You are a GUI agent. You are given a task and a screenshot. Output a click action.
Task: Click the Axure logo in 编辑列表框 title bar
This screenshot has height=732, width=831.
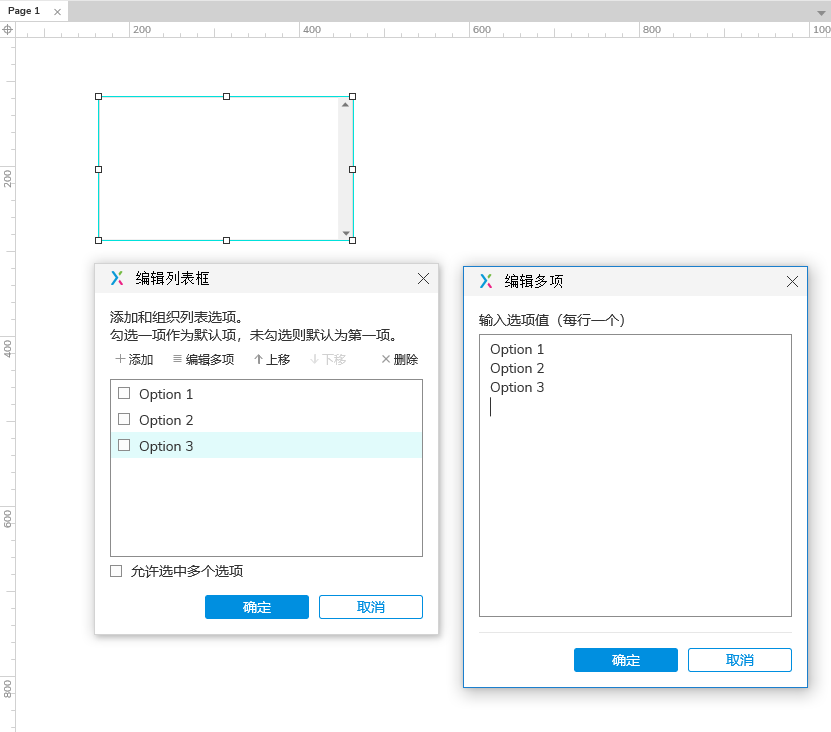pyautogui.click(x=117, y=278)
